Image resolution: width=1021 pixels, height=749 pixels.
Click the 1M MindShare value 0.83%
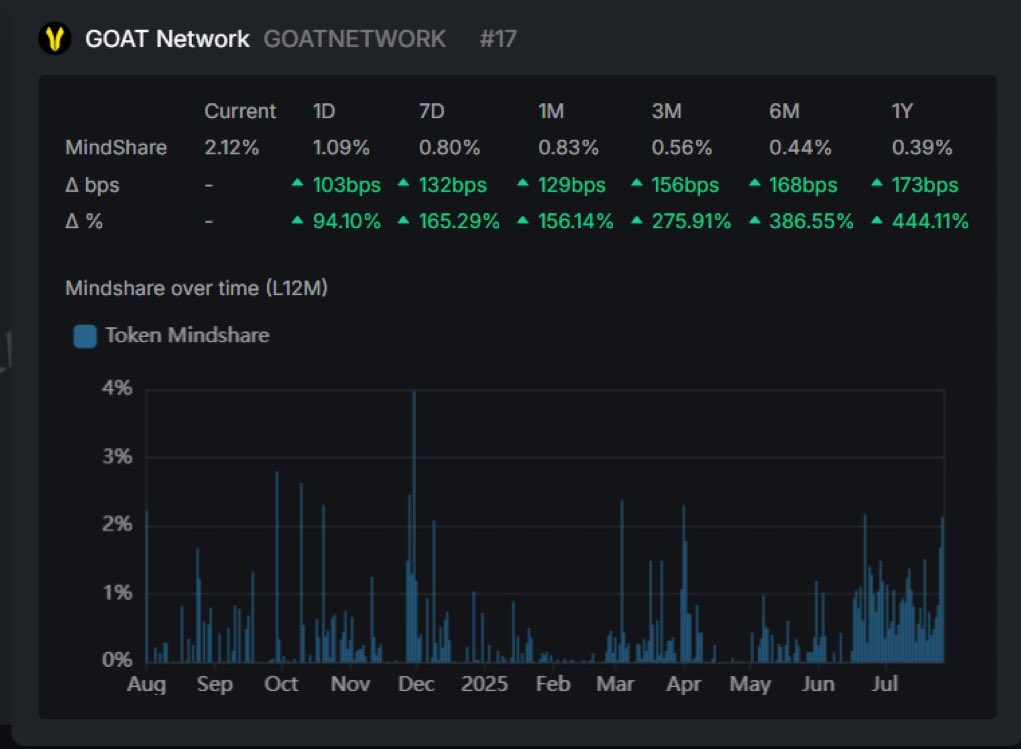pyautogui.click(x=568, y=148)
